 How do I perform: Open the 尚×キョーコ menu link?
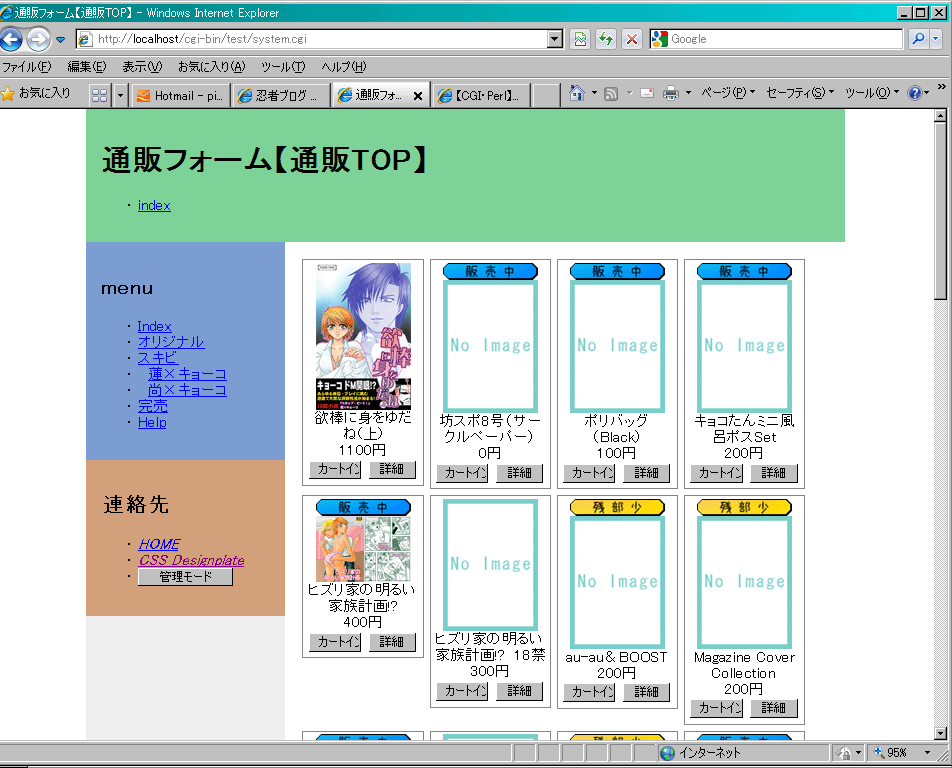[x=187, y=390]
